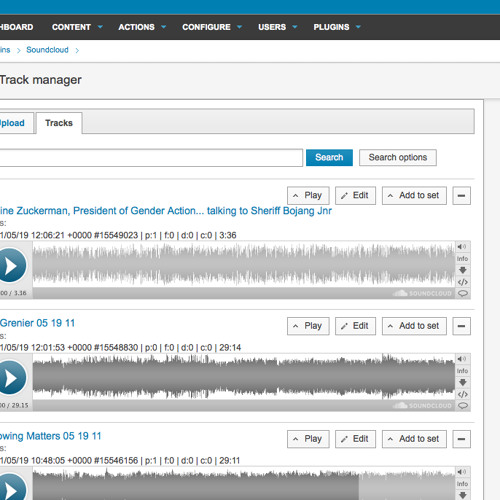Expand Add to set for Grenier track
The width and height of the screenshot is (500, 500).
click(x=414, y=326)
